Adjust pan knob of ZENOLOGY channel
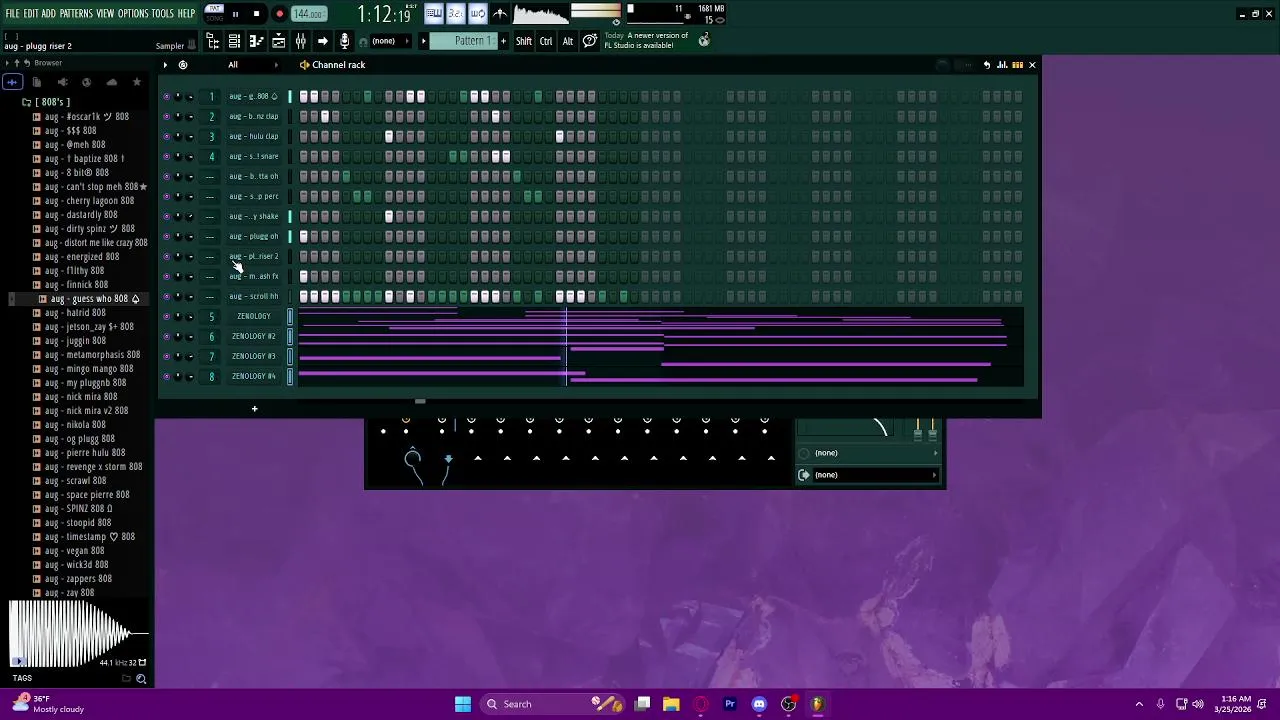 [x=178, y=317]
